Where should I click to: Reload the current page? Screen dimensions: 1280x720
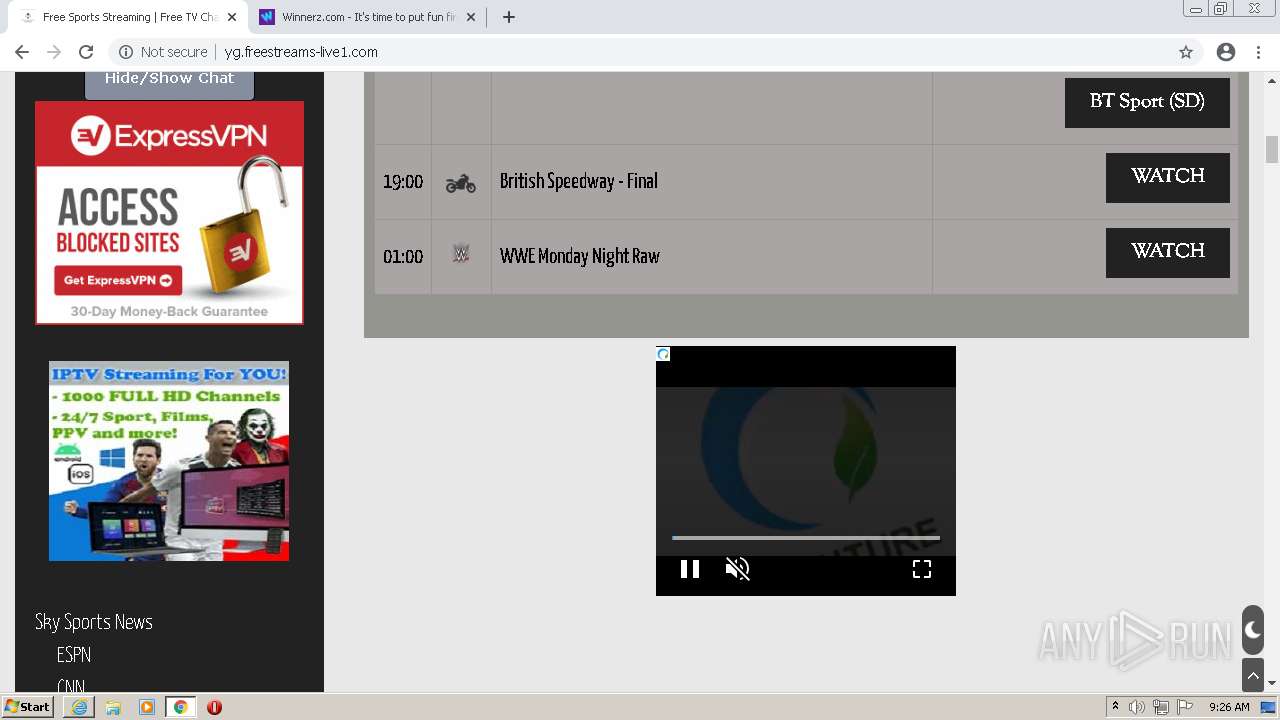(x=86, y=52)
